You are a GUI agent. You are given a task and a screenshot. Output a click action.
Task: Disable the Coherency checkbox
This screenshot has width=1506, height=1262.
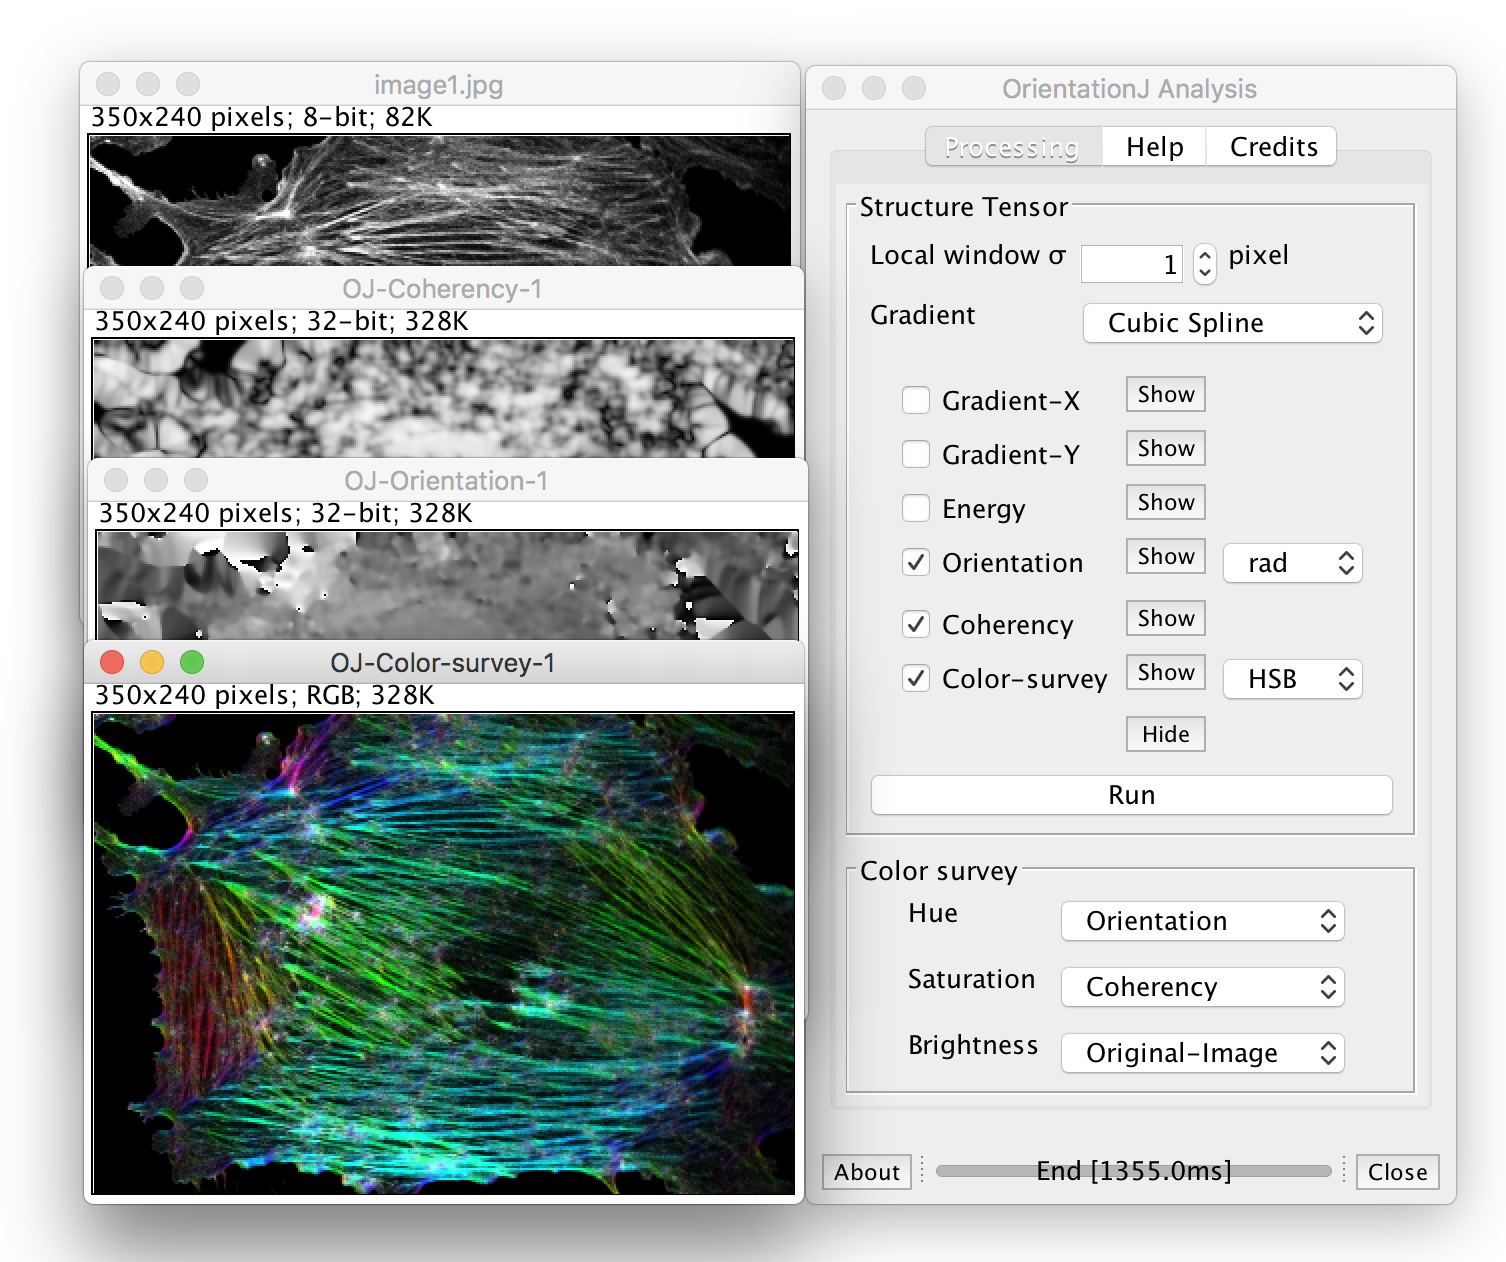point(915,624)
